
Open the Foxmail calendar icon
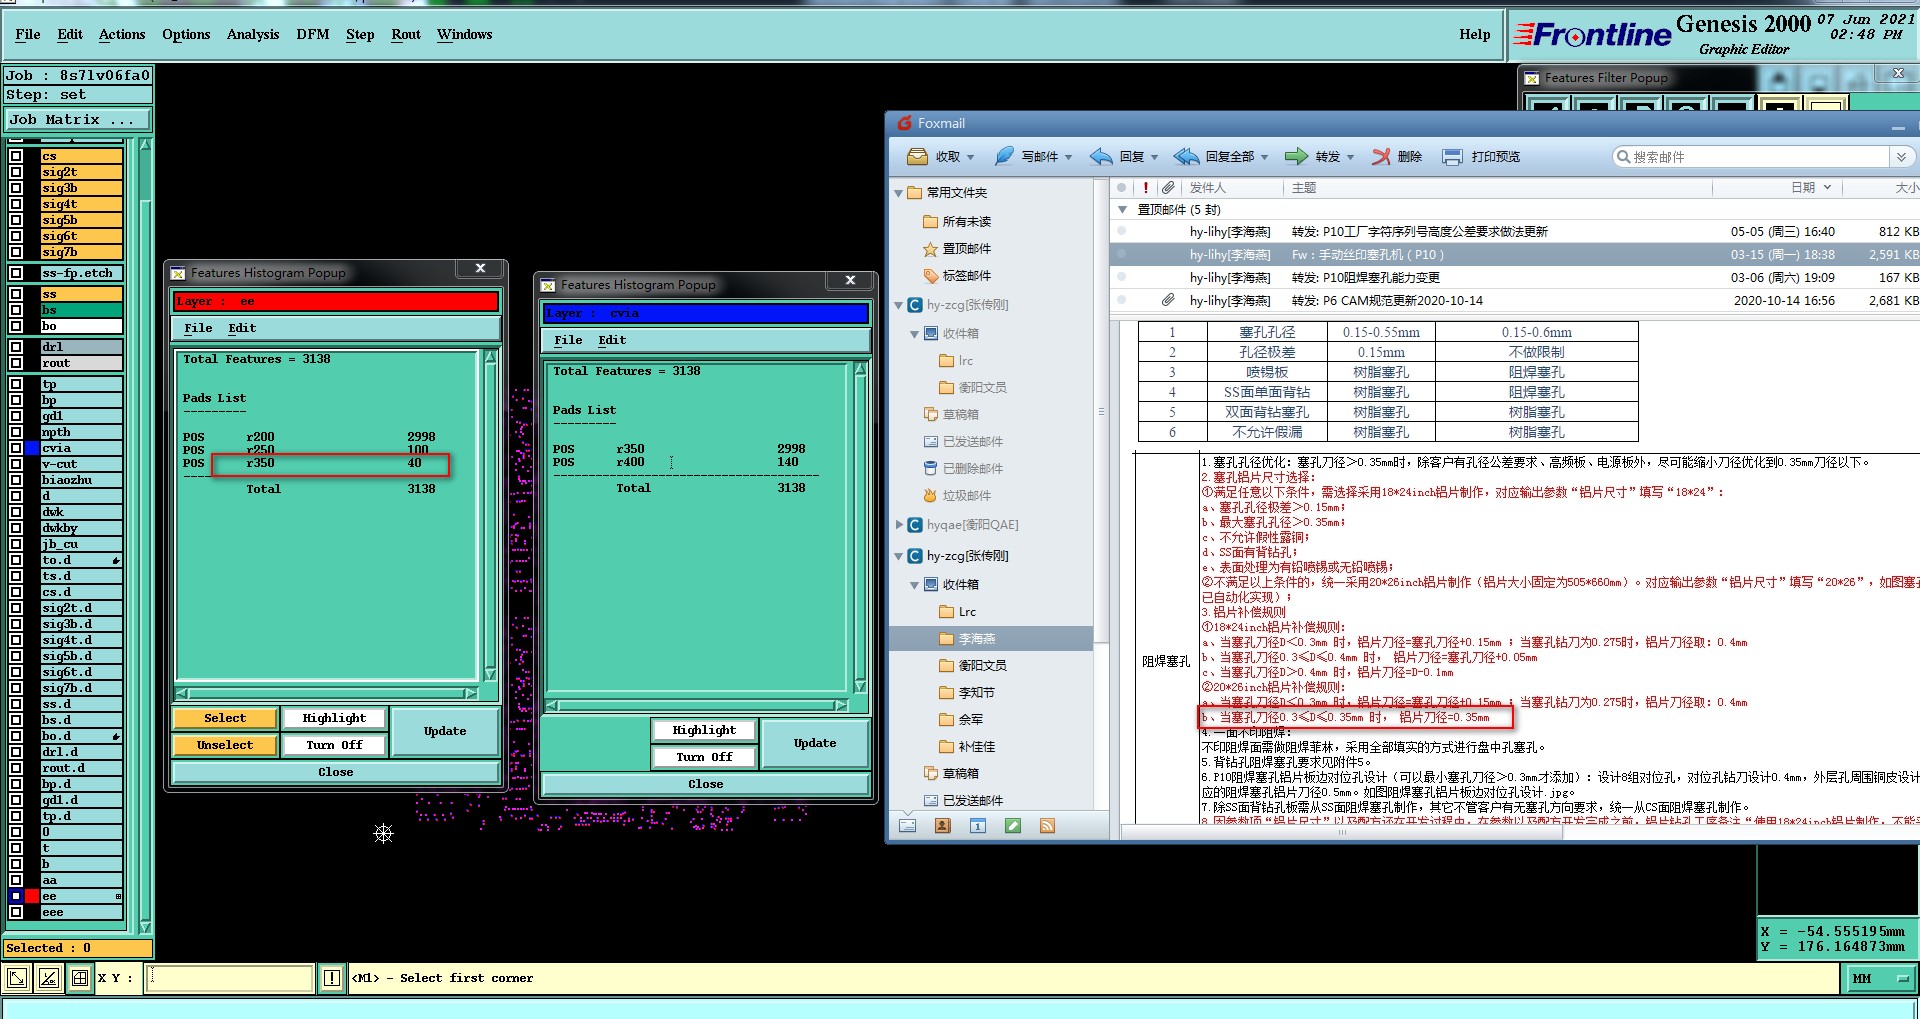977,826
